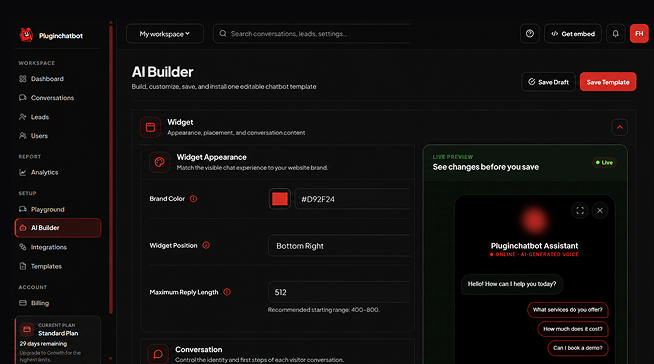Click 'What services do you offer?' suggestion
The height and width of the screenshot is (364, 654).
point(567,310)
